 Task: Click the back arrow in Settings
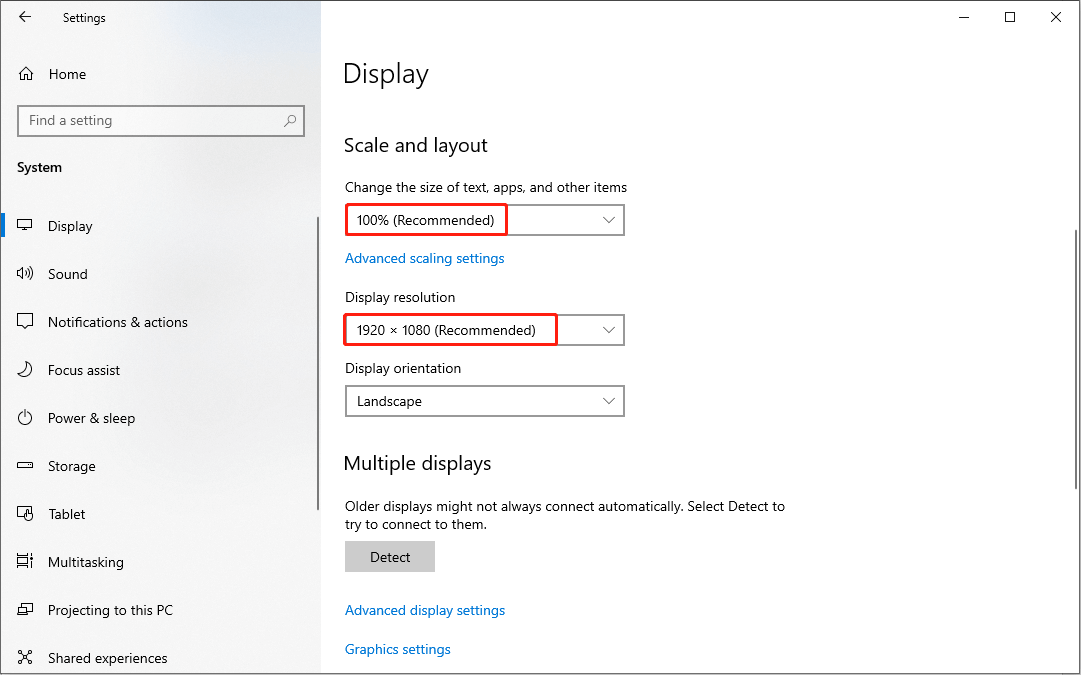pos(25,16)
